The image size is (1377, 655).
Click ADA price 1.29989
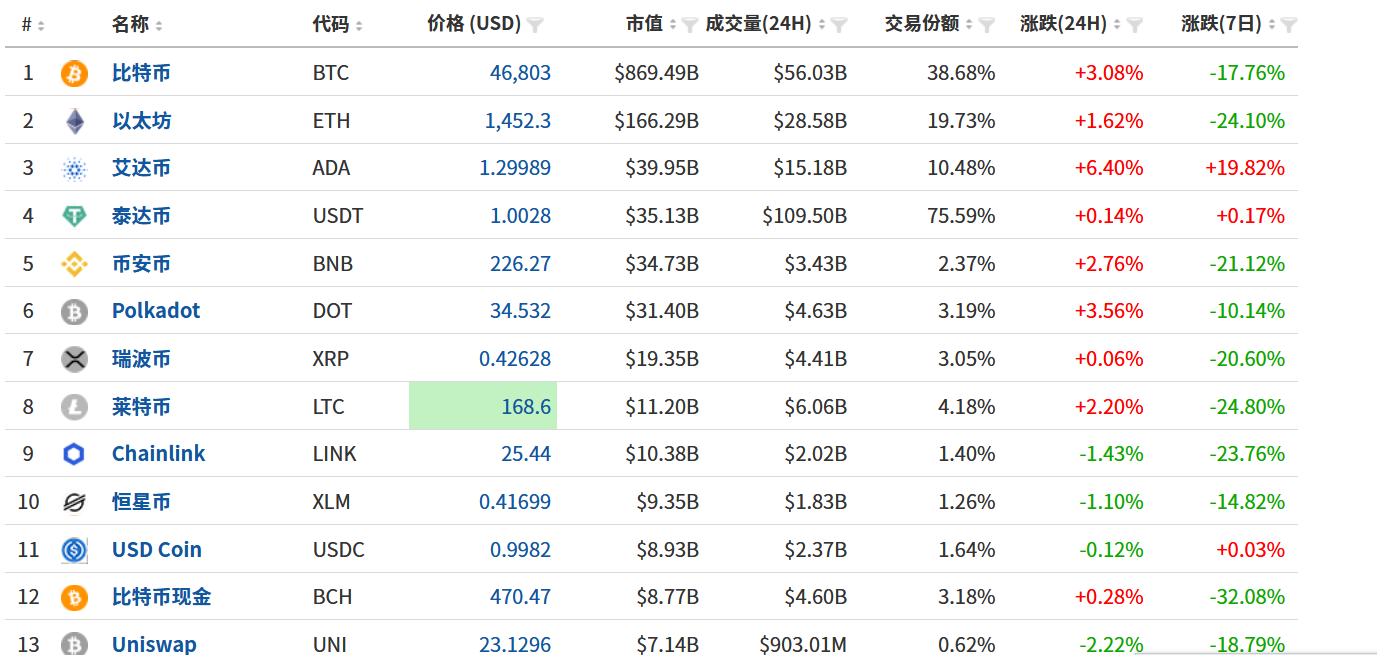pos(515,168)
